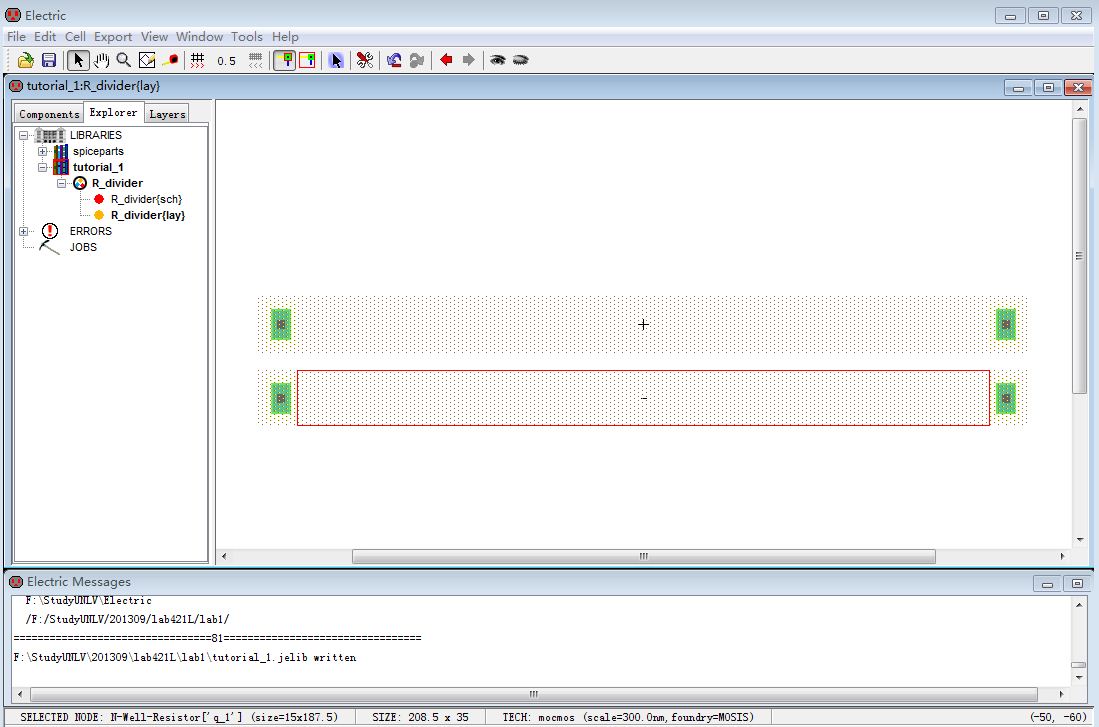Collapse the R_divider cell group
Image resolution: width=1099 pixels, height=727 pixels.
[x=62, y=183]
